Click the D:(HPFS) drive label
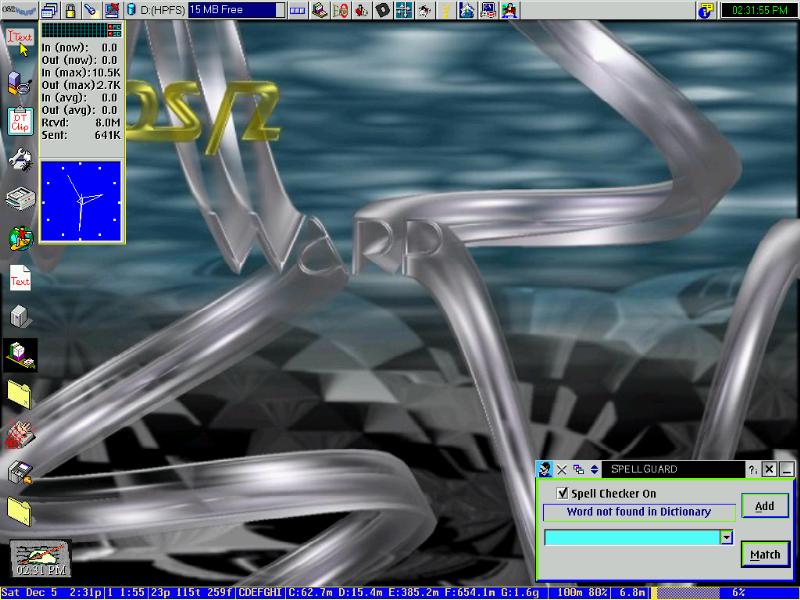 (x=162, y=10)
